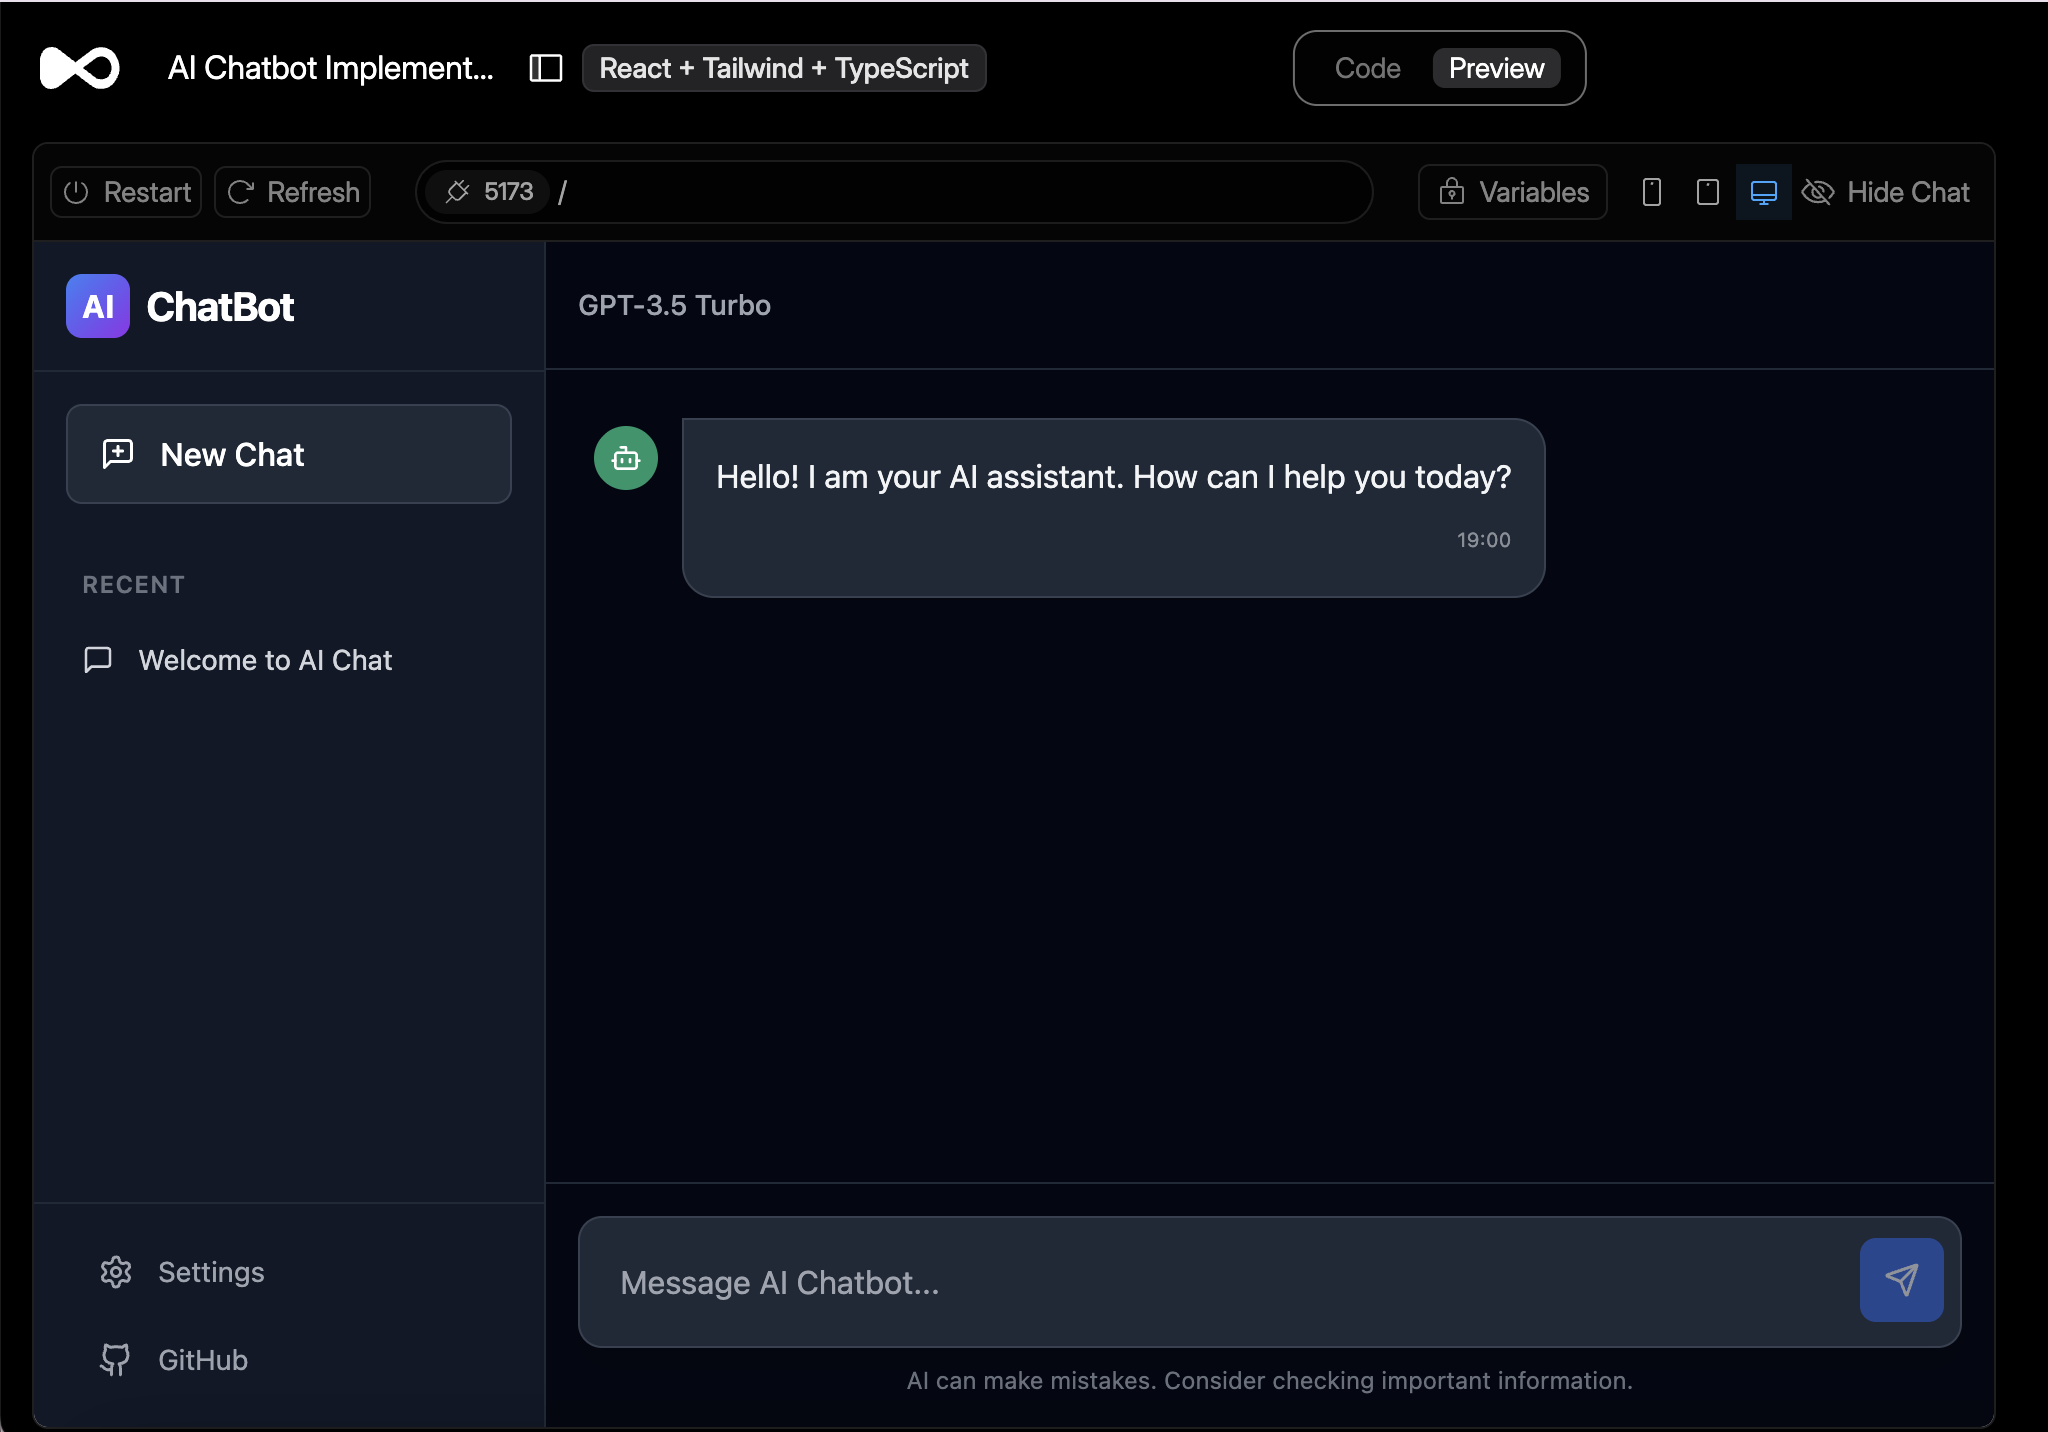Open the React + Tailwind + TypeScript selector
Image resolution: width=2048 pixels, height=1432 pixels.
pos(783,68)
